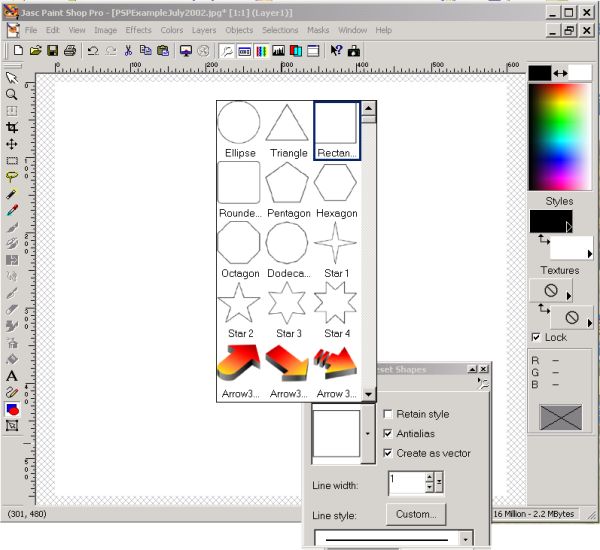This screenshot has height=550, width=600.
Task: Select the Crop tool
Action: [x=12, y=127]
